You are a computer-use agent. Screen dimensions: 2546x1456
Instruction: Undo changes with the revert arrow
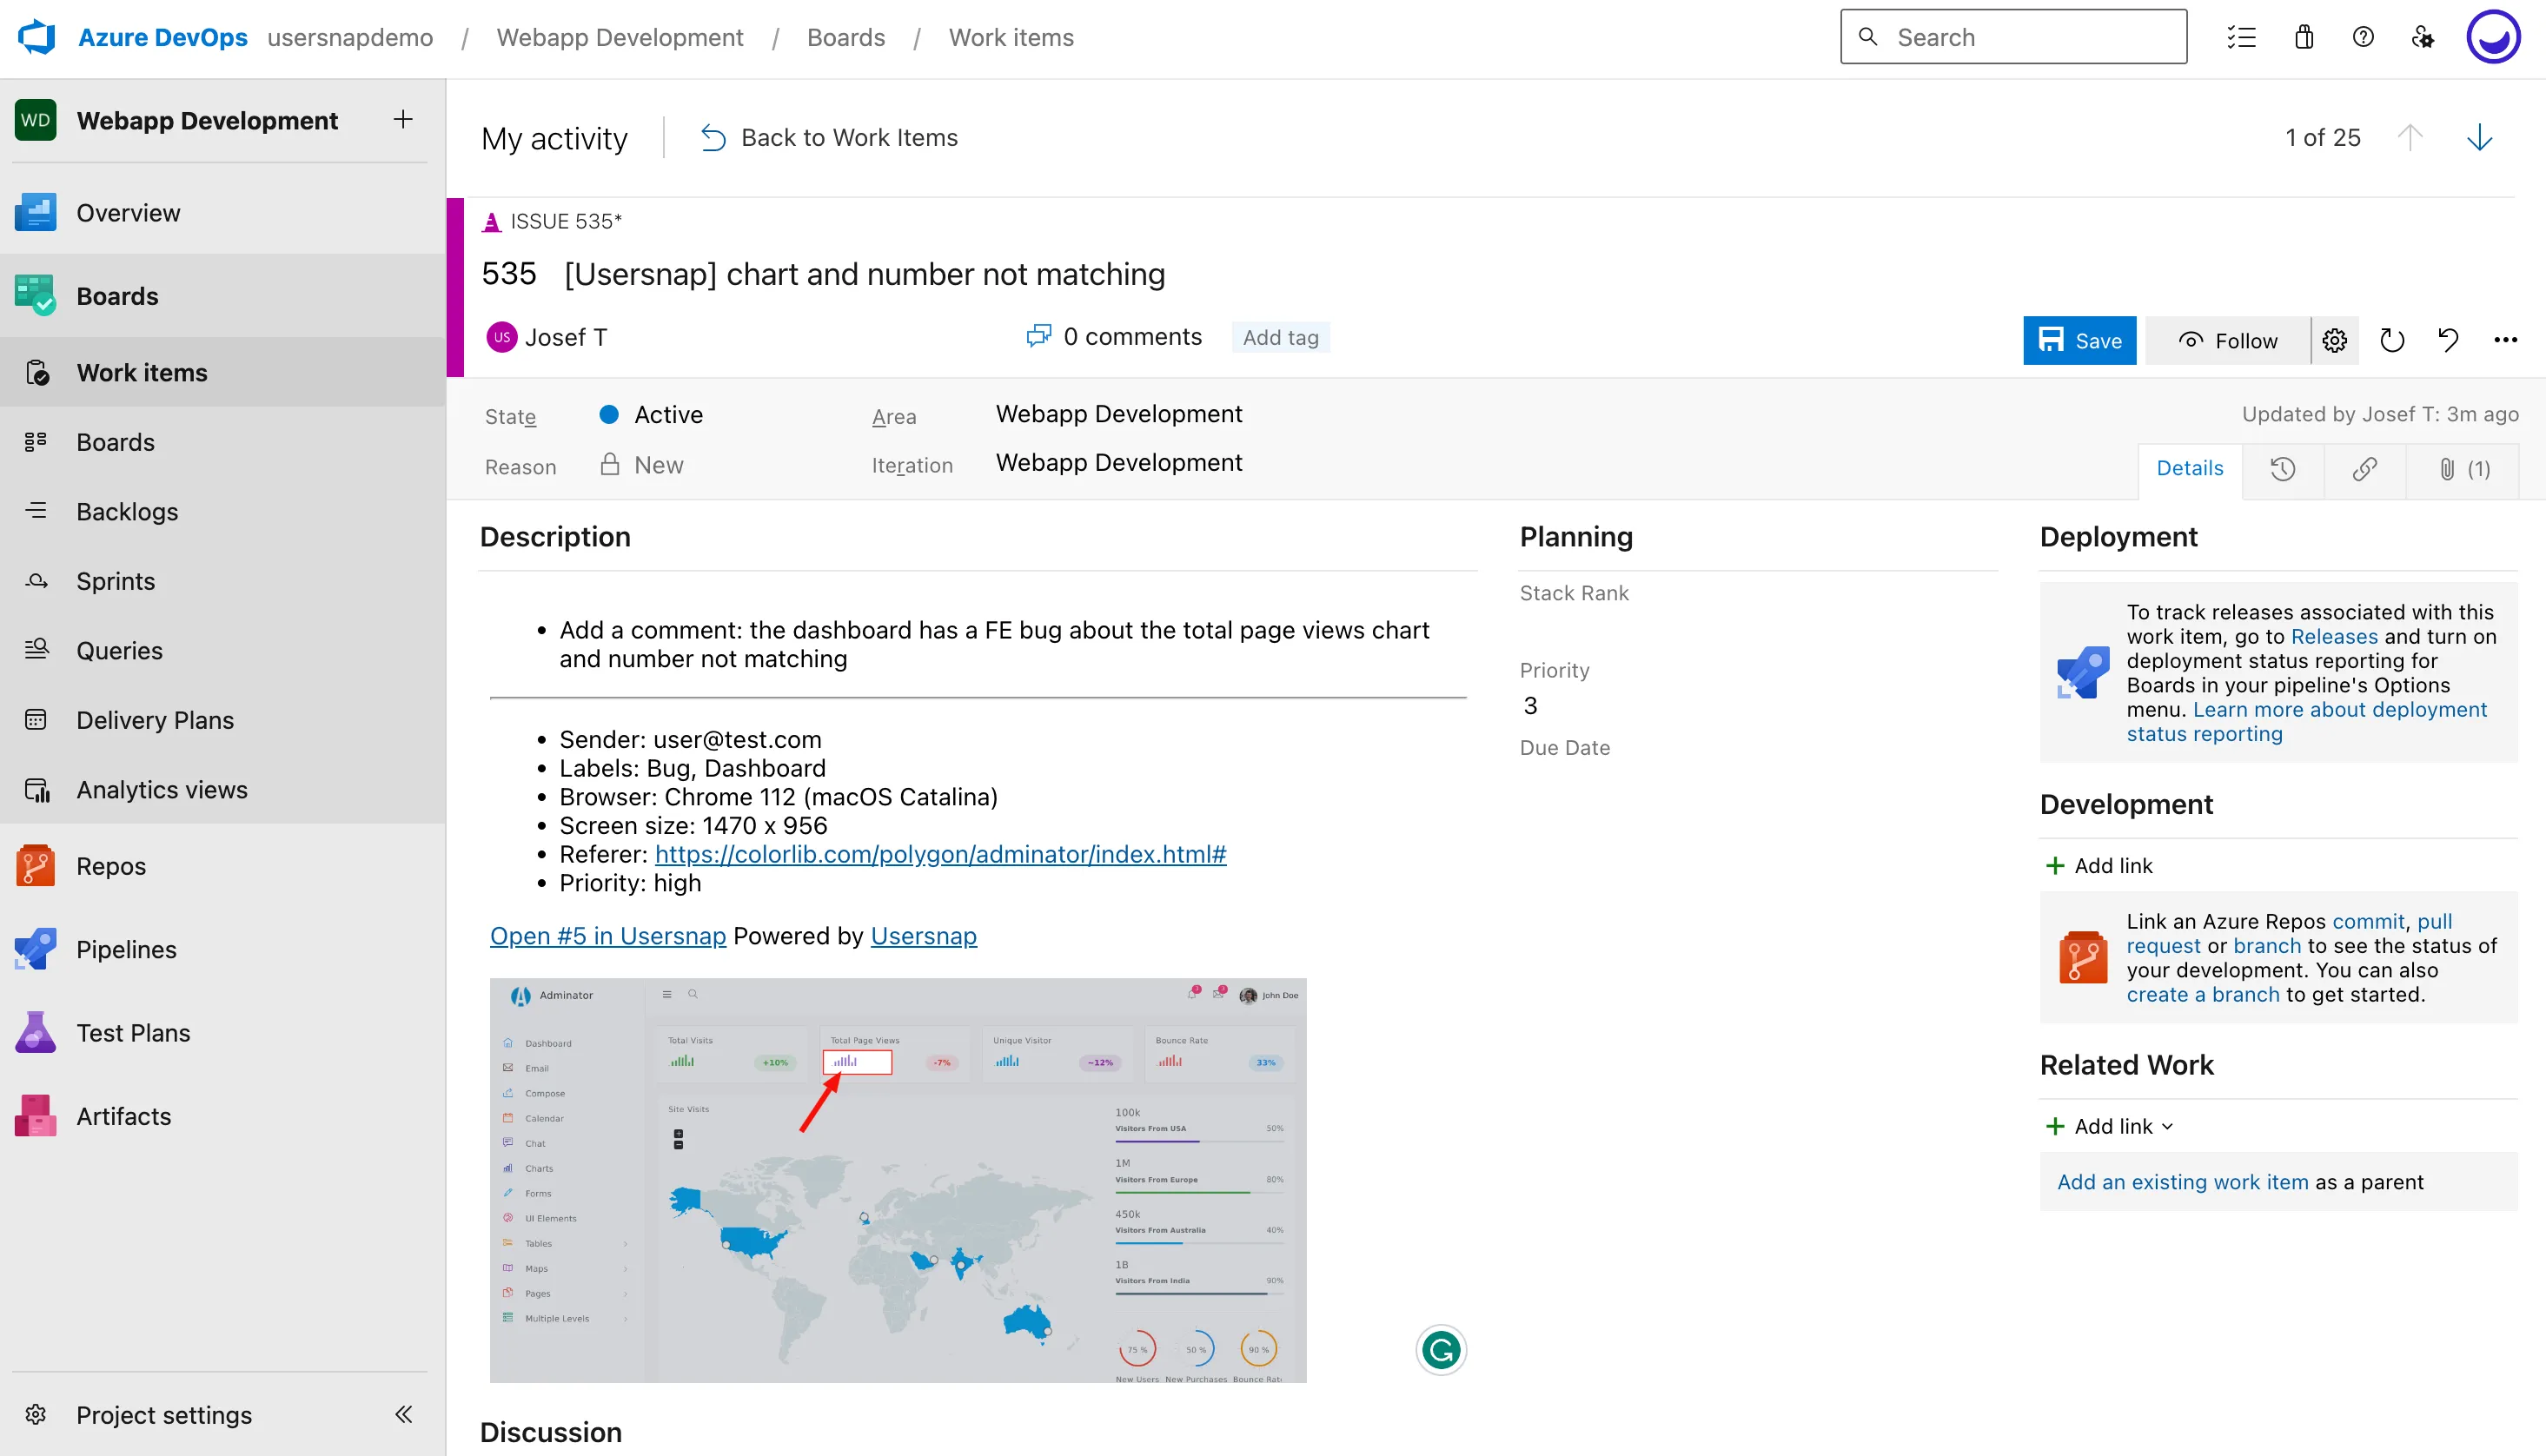tap(2447, 340)
